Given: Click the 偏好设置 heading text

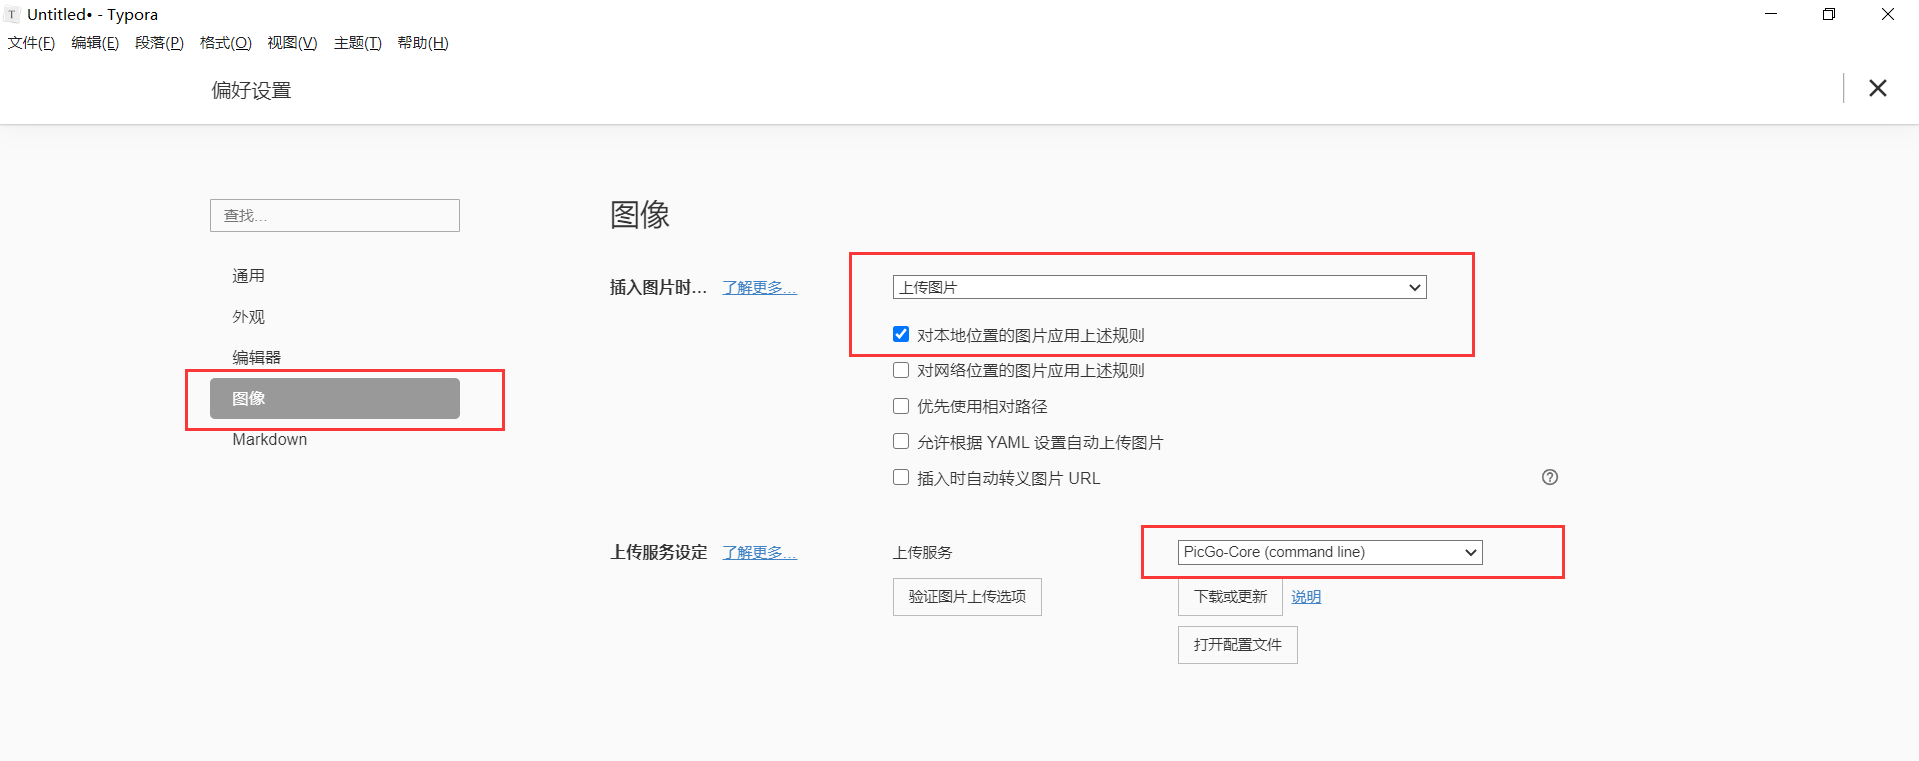Looking at the screenshot, I should tap(251, 90).
